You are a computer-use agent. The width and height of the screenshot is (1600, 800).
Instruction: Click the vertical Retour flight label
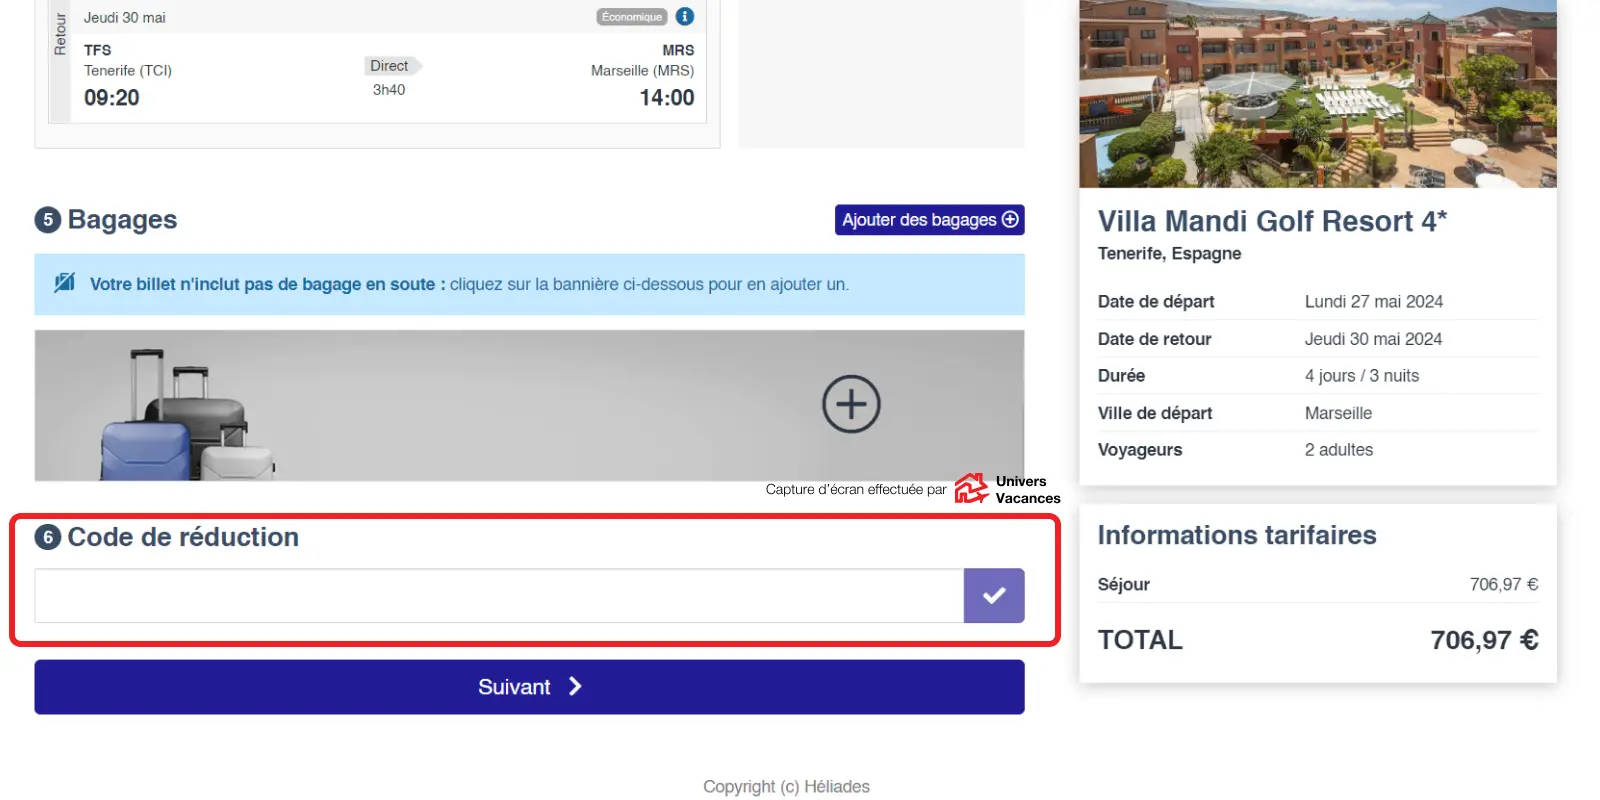(x=60, y=35)
